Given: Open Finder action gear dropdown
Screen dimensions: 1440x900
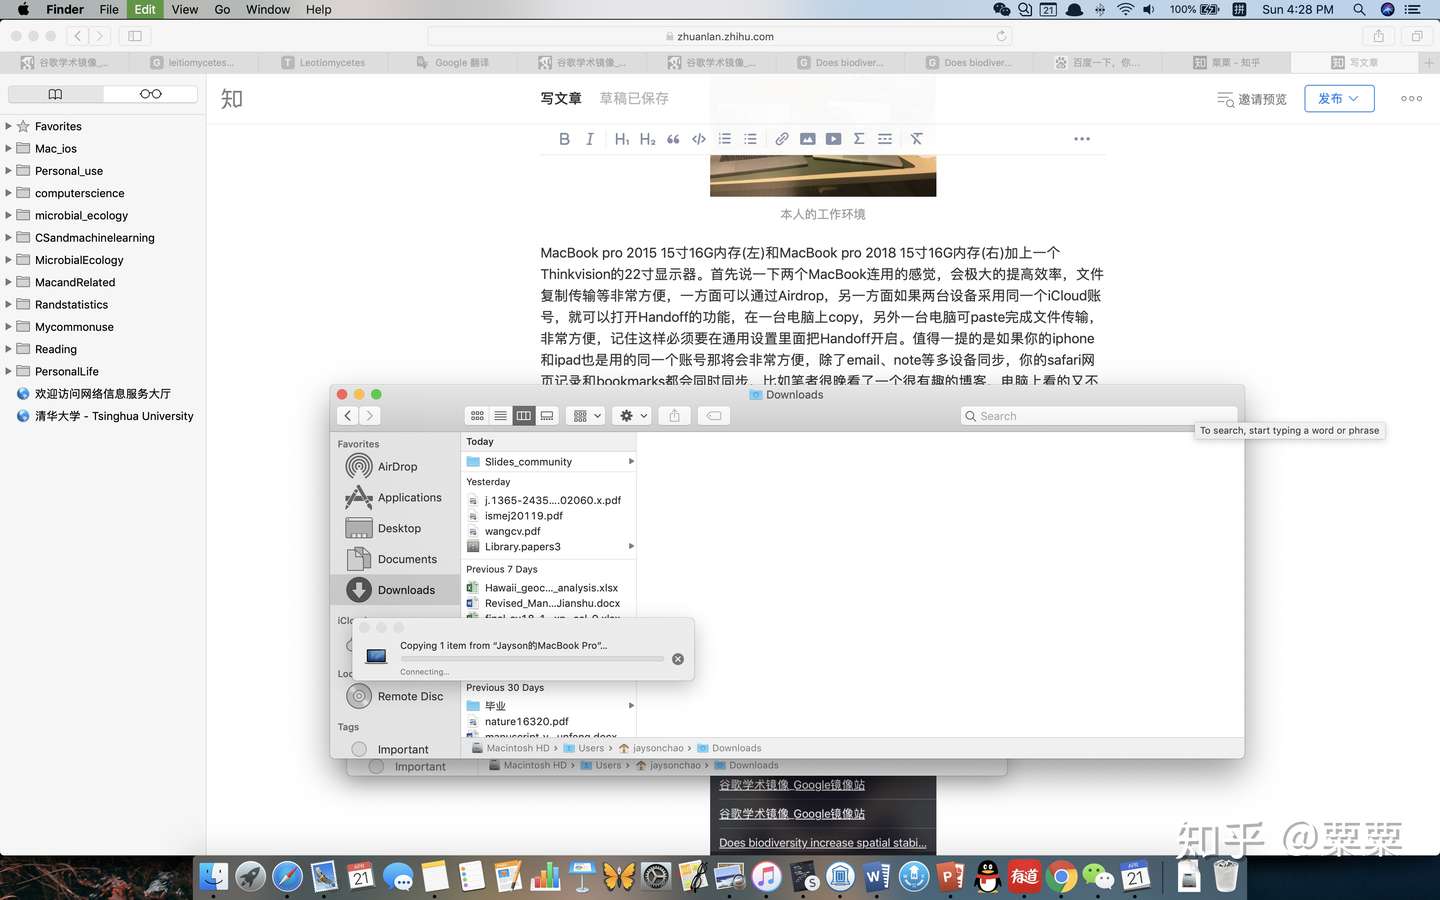Looking at the screenshot, I should coord(633,416).
